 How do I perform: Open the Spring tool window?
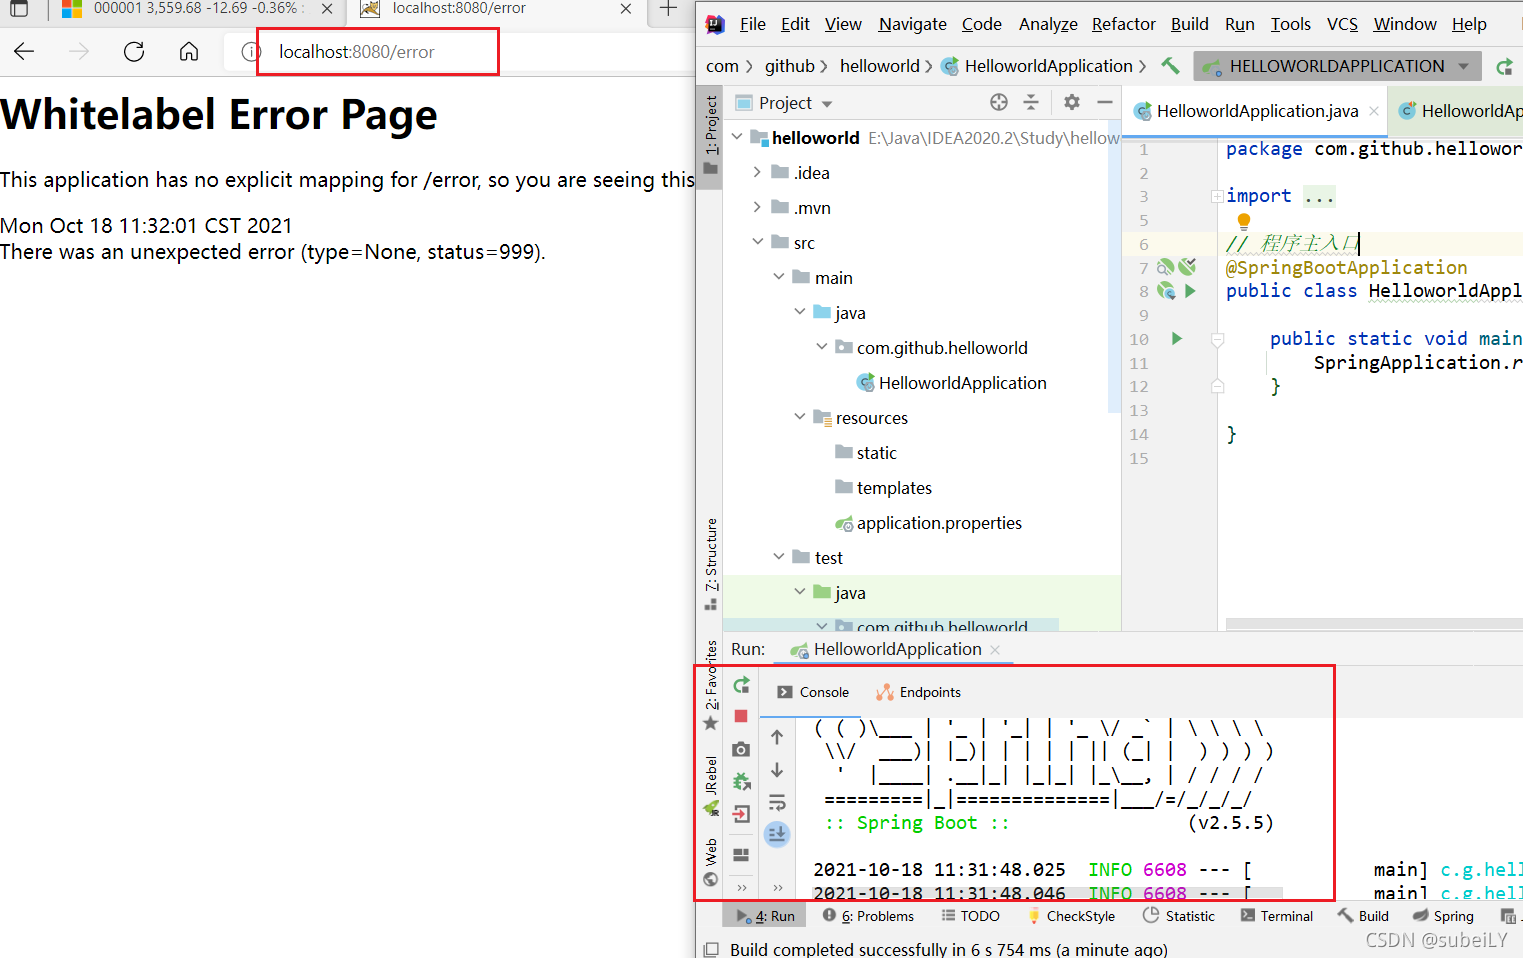(x=1443, y=916)
